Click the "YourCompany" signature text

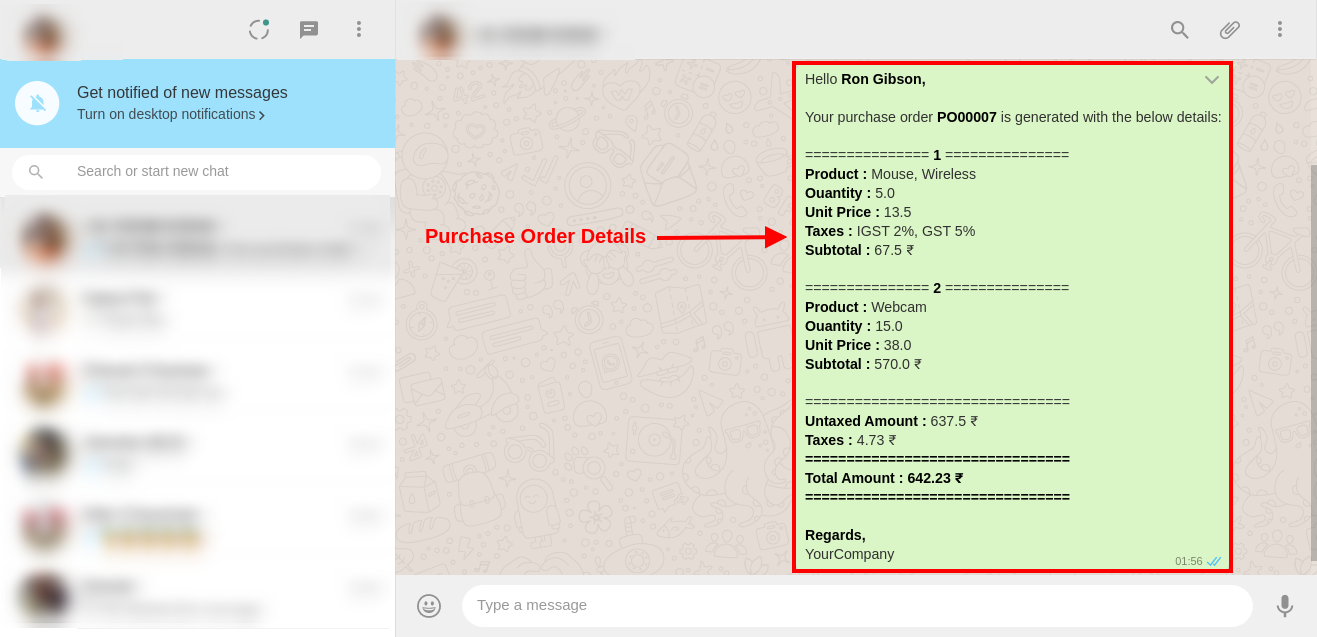[x=850, y=554]
